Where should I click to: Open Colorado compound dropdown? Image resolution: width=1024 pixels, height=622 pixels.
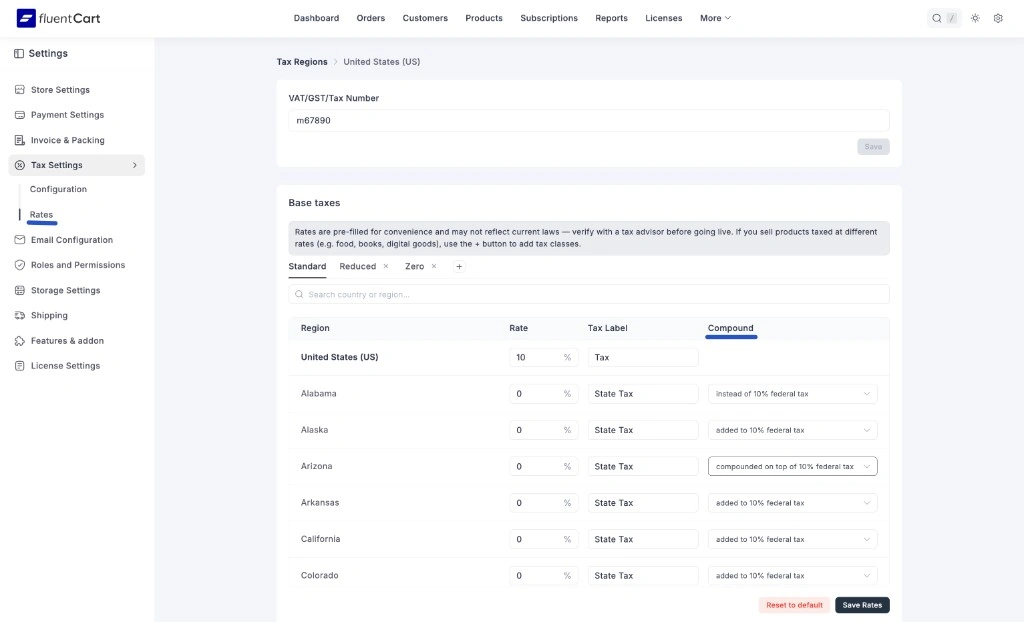coord(792,576)
